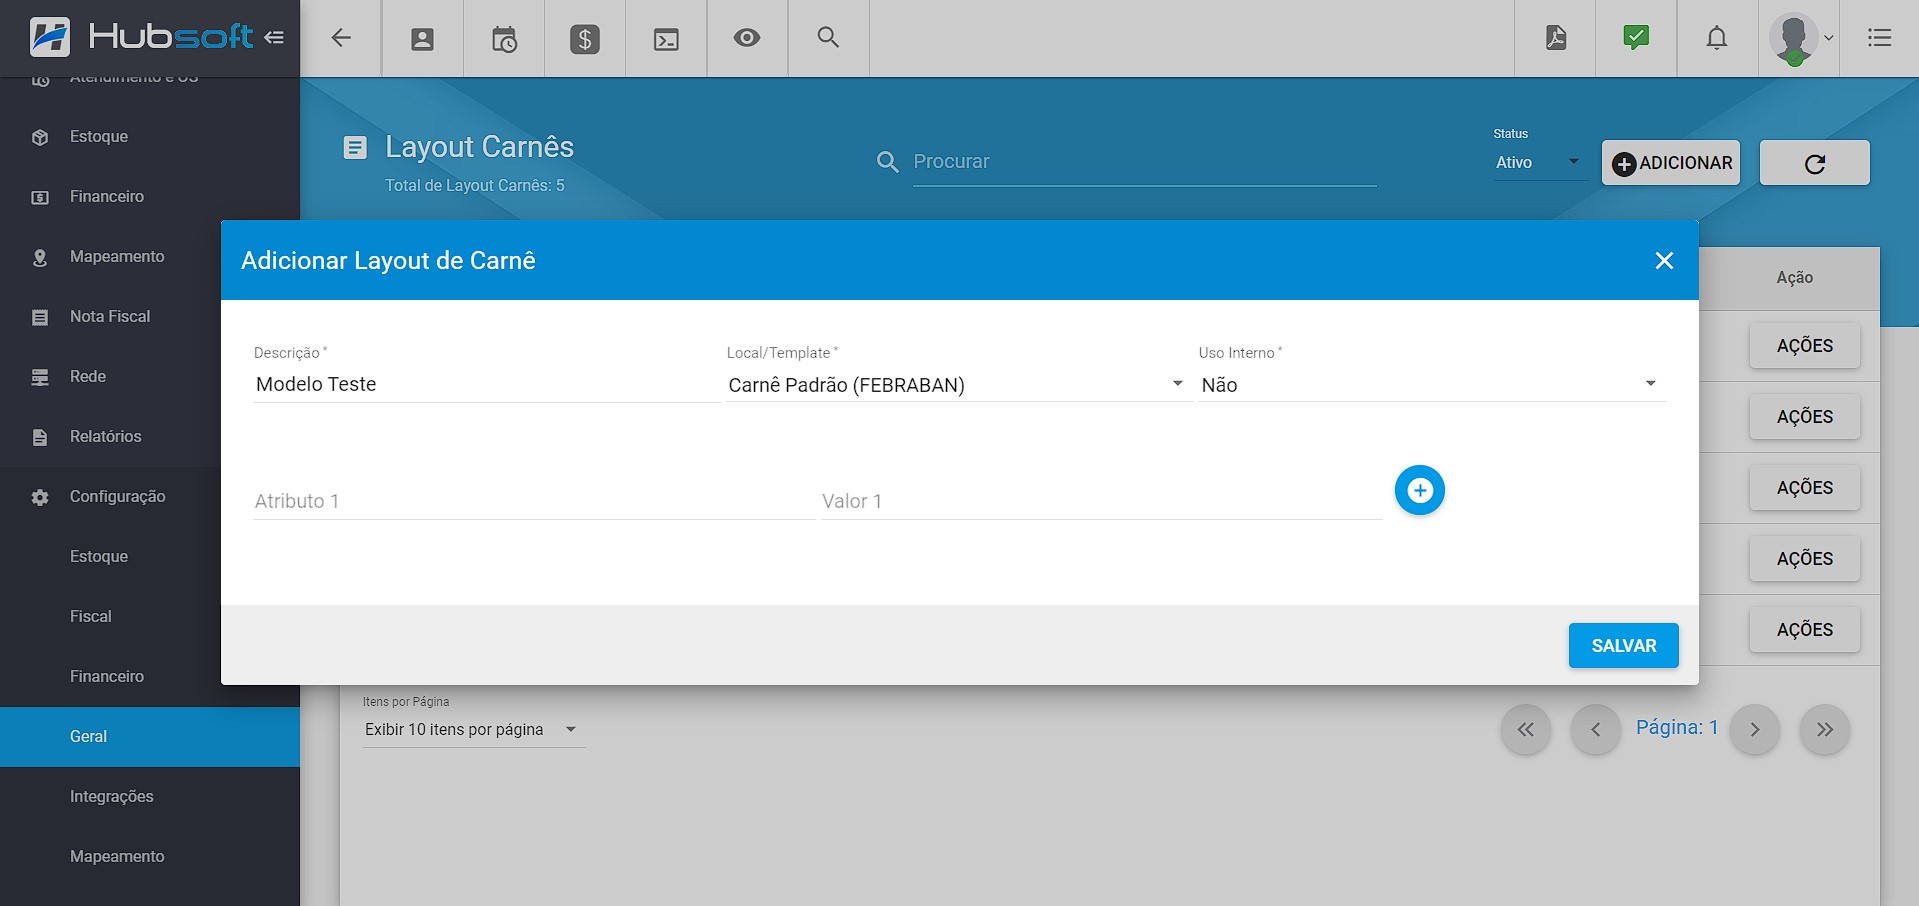Click 'Total de Layout Carnês: 5' text
The height and width of the screenshot is (906, 1919).
coord(475,186)
